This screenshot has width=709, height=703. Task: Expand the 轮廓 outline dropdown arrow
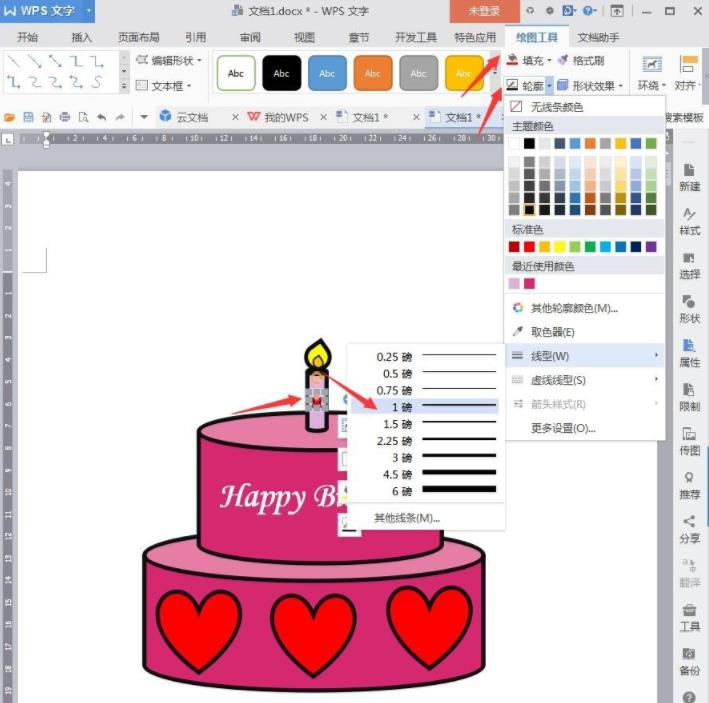tap(549, 85)
